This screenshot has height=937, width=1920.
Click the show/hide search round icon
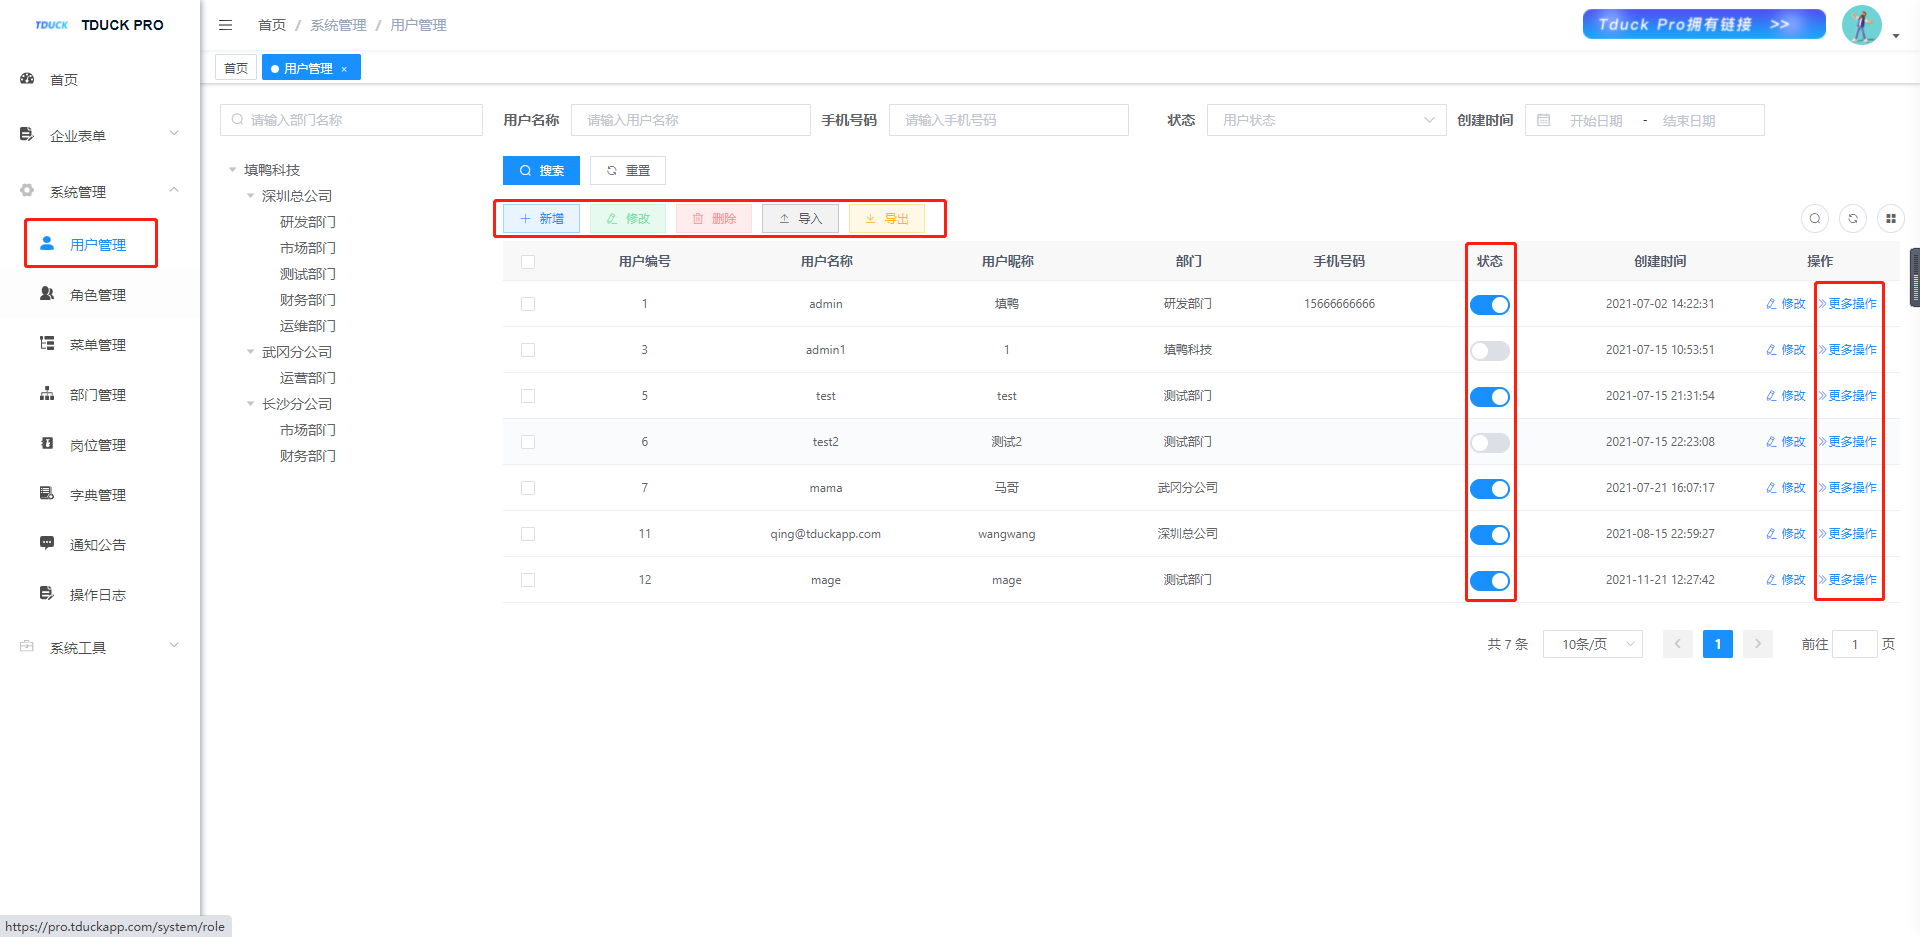coord(1814,218)
